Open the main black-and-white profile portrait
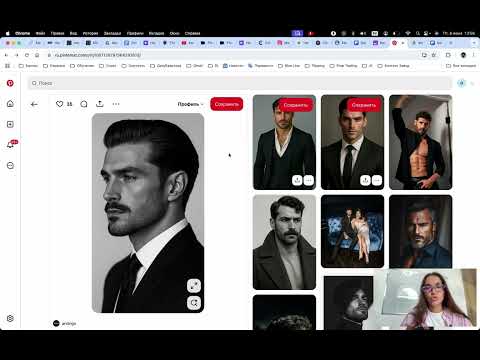The height and width of the screenshot is (360, 480). click(148, 213)
